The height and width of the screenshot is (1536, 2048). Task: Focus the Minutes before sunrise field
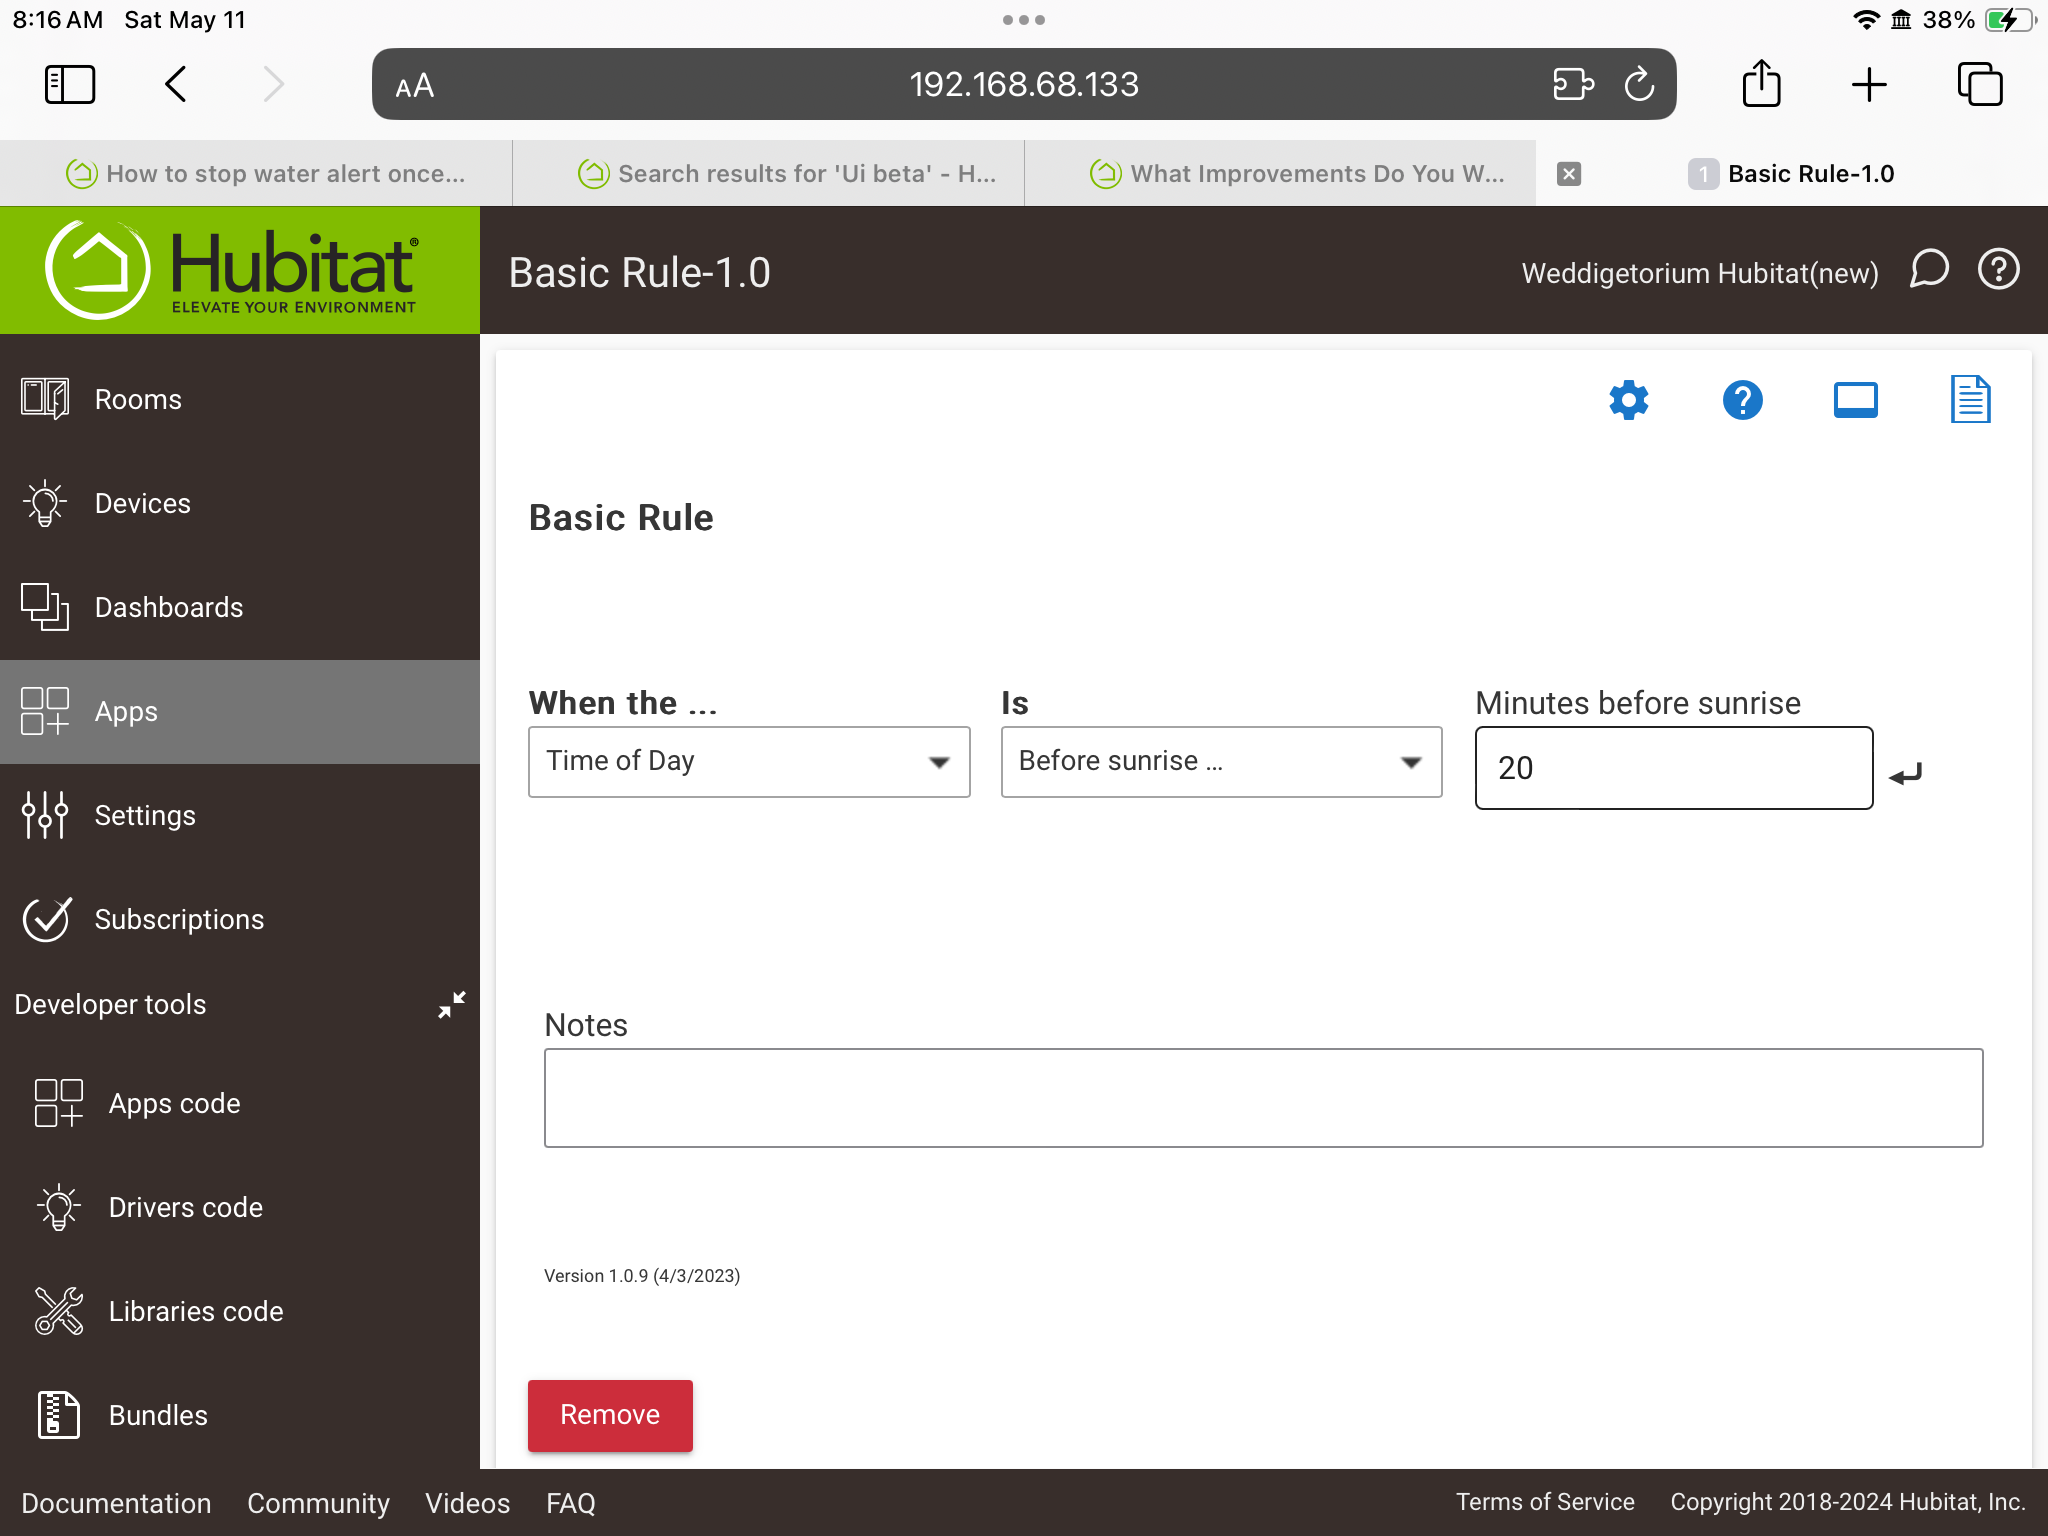tap(1674, 768)
